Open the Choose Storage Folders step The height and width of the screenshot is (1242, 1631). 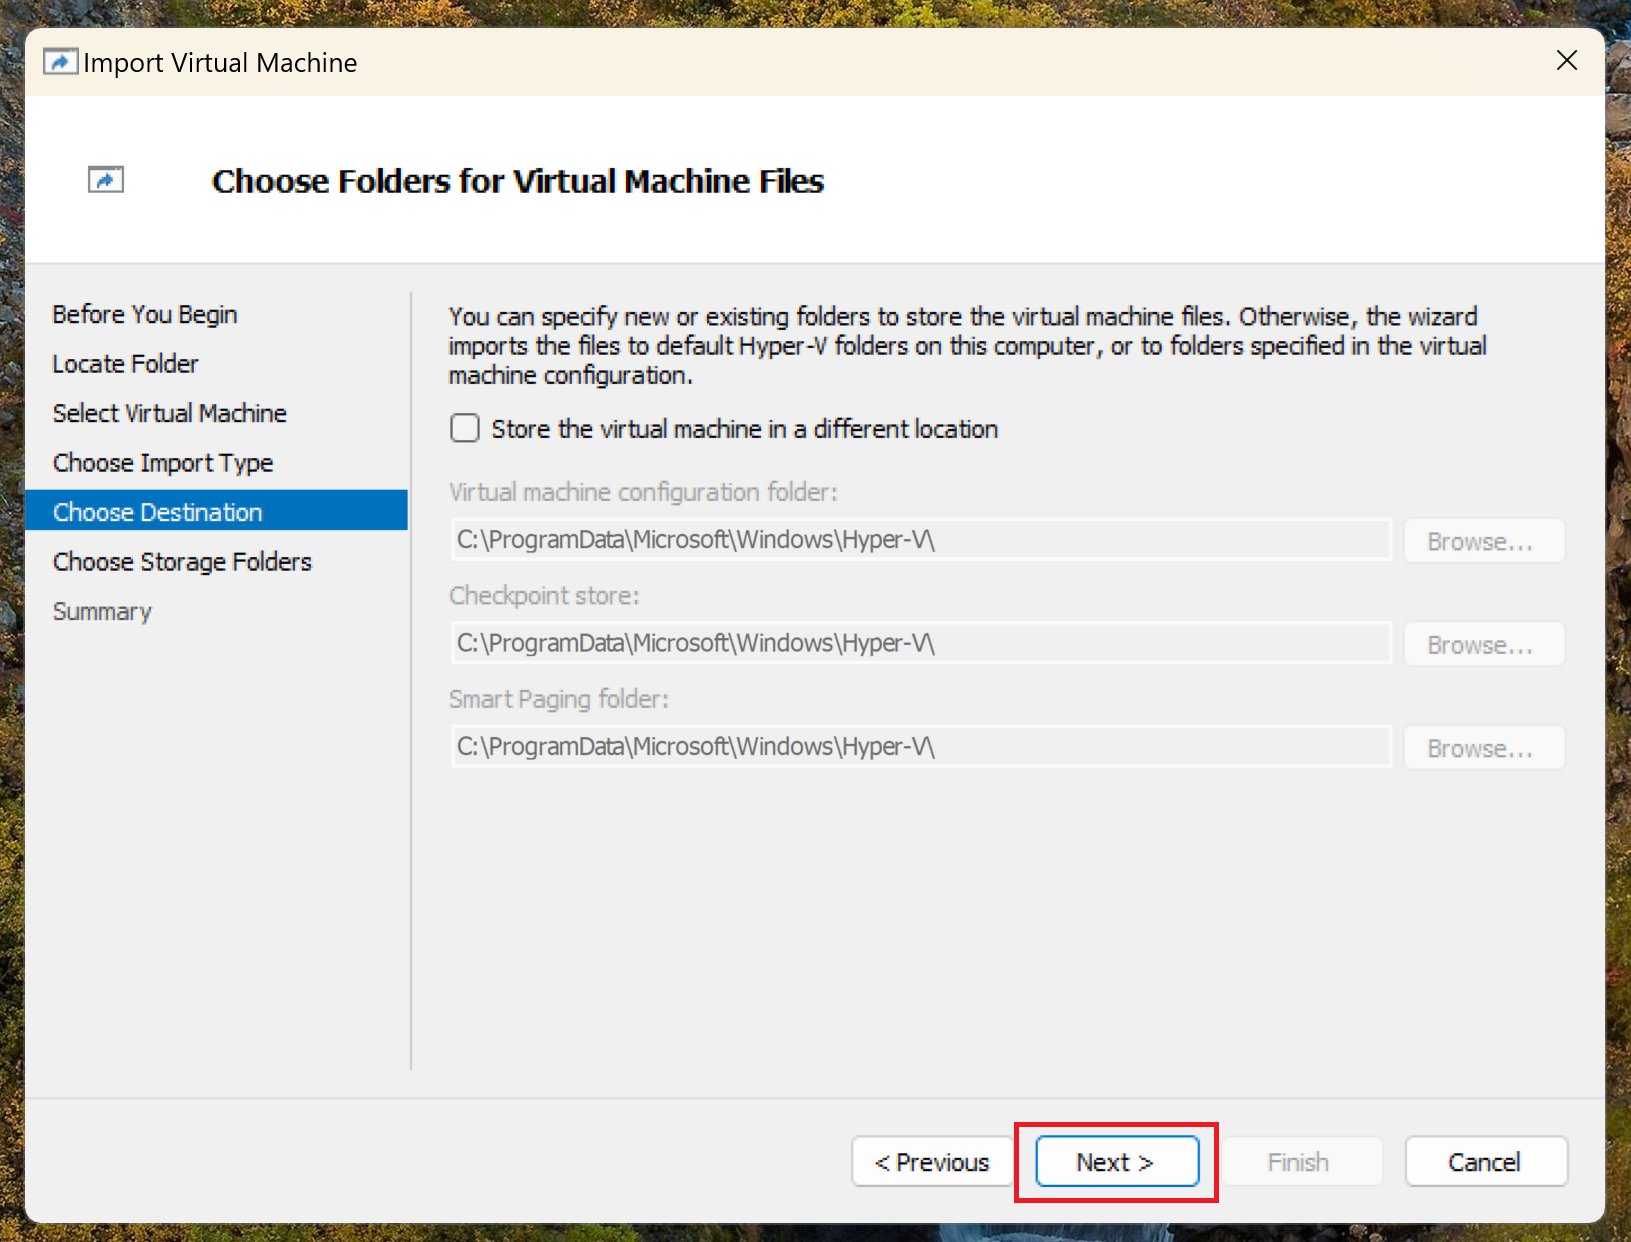182,562
